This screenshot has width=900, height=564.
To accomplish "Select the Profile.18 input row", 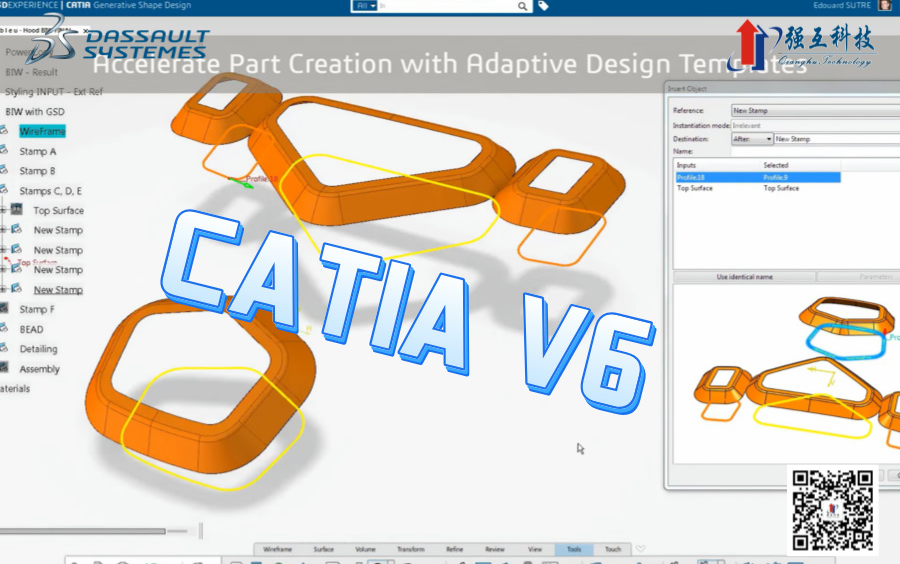I will pyautogui.click(x=758, y=177).
